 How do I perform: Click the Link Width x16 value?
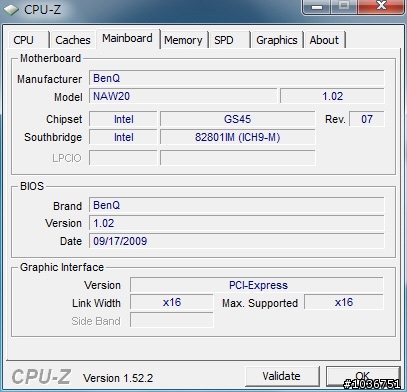click(x=172, y=302)
